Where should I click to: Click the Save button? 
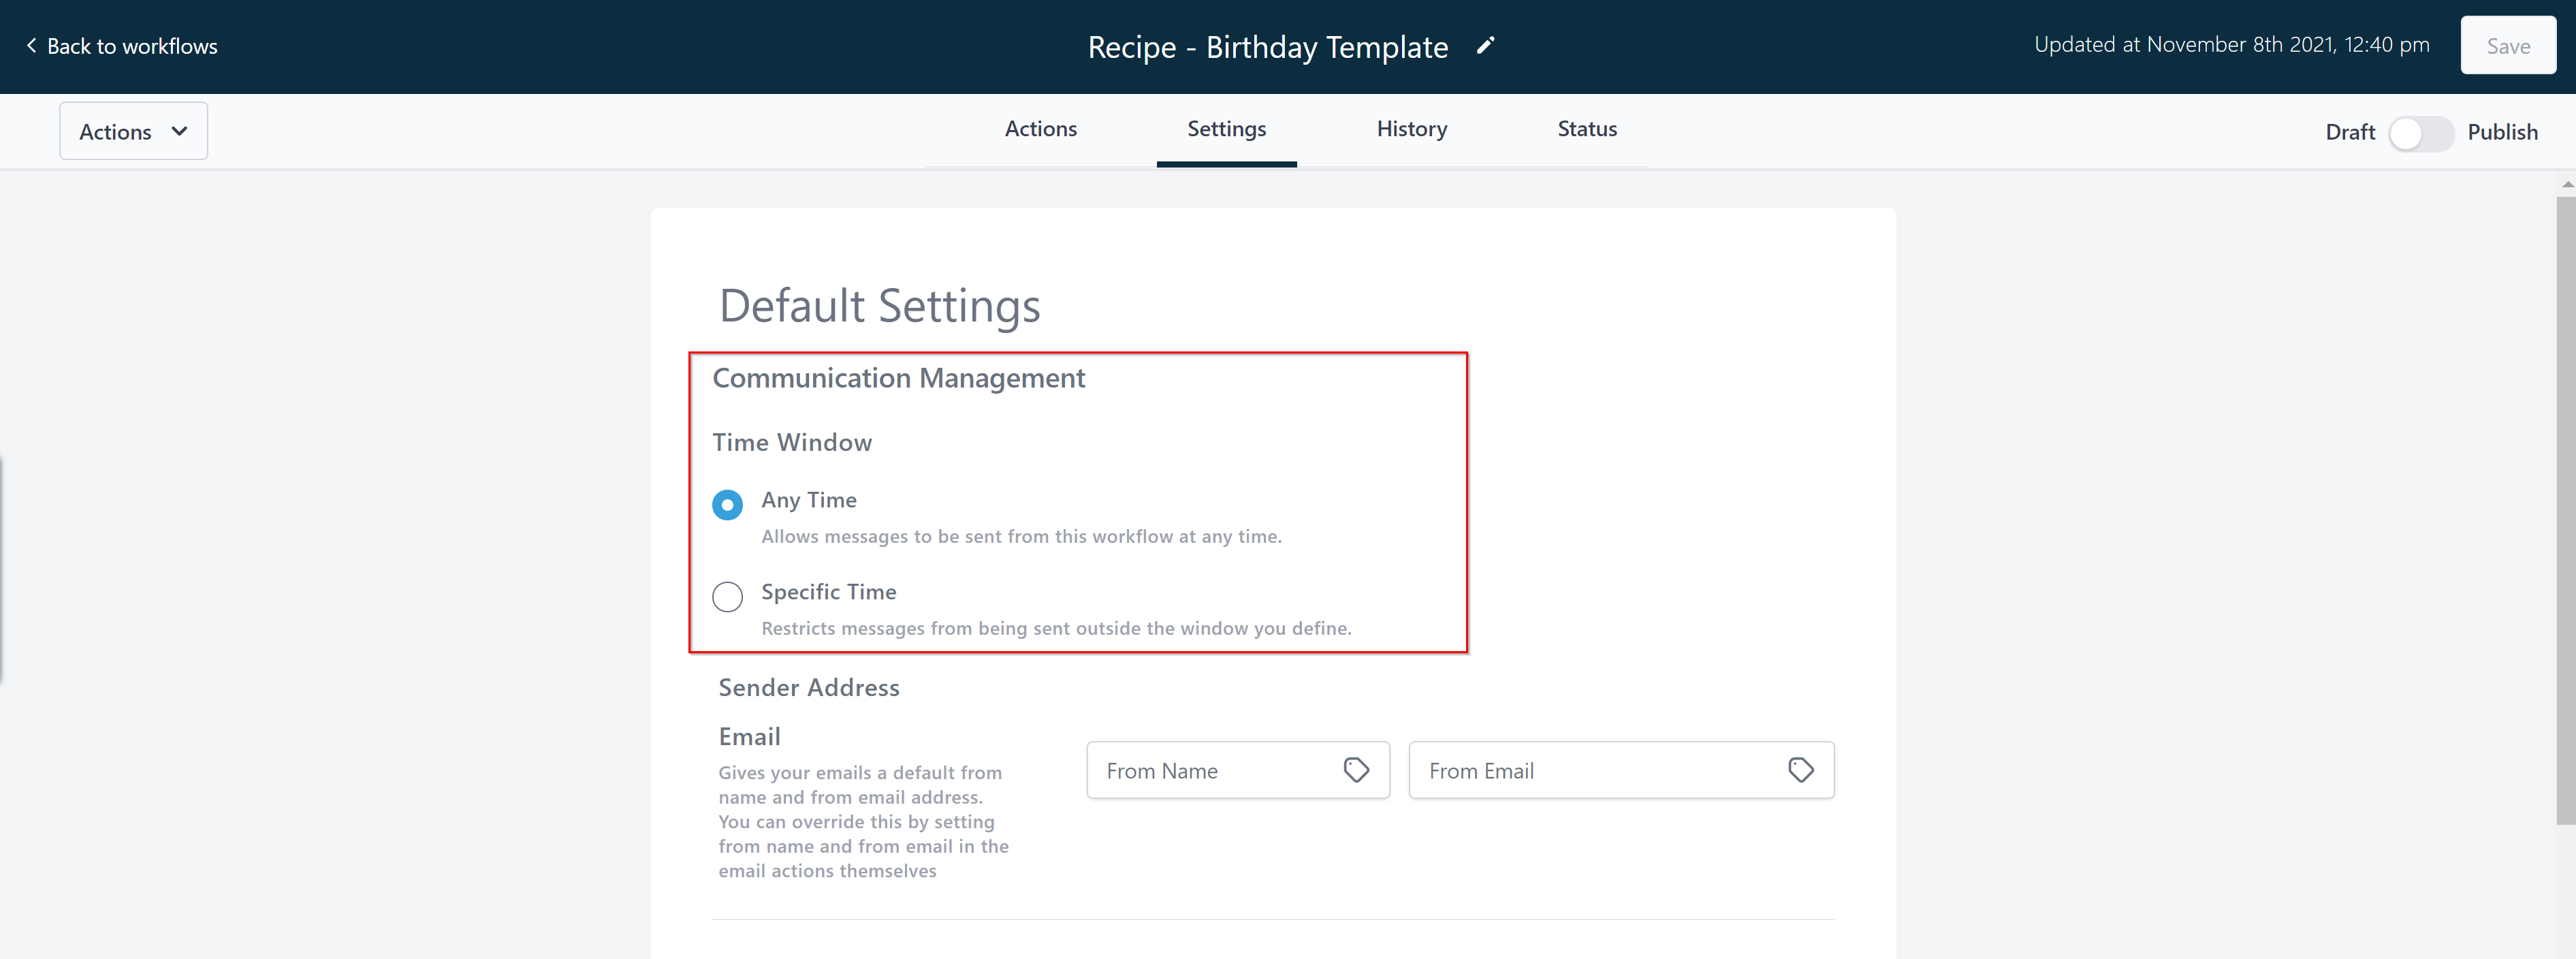2508,46
